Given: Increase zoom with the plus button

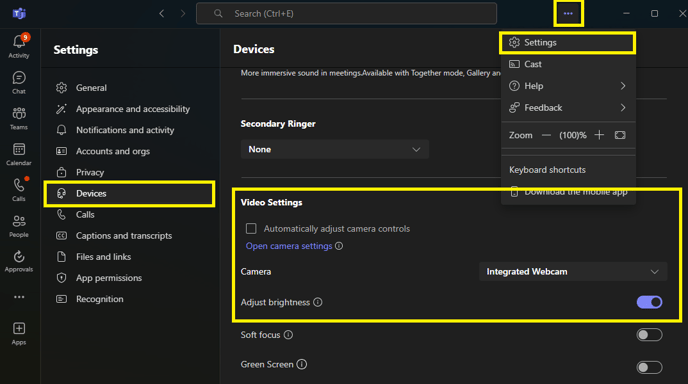Looking at the screenshot, I should coord(599,135).
